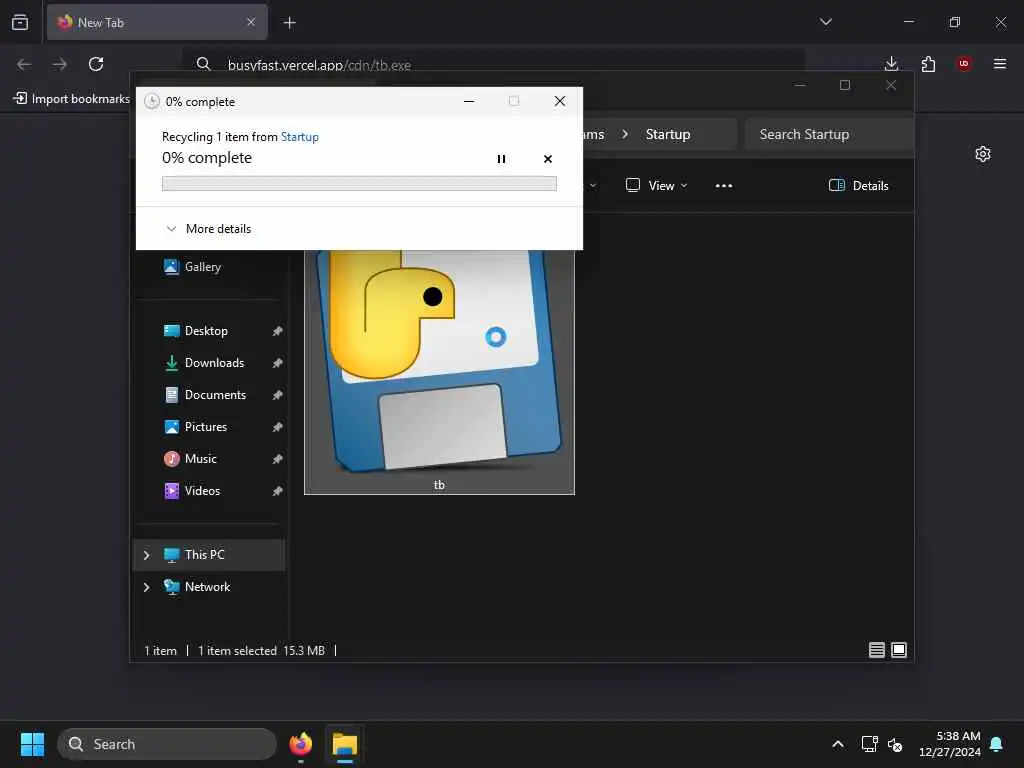Expand the This PC tree node
Screen dimensions: 1024x768
pos(146,555)
